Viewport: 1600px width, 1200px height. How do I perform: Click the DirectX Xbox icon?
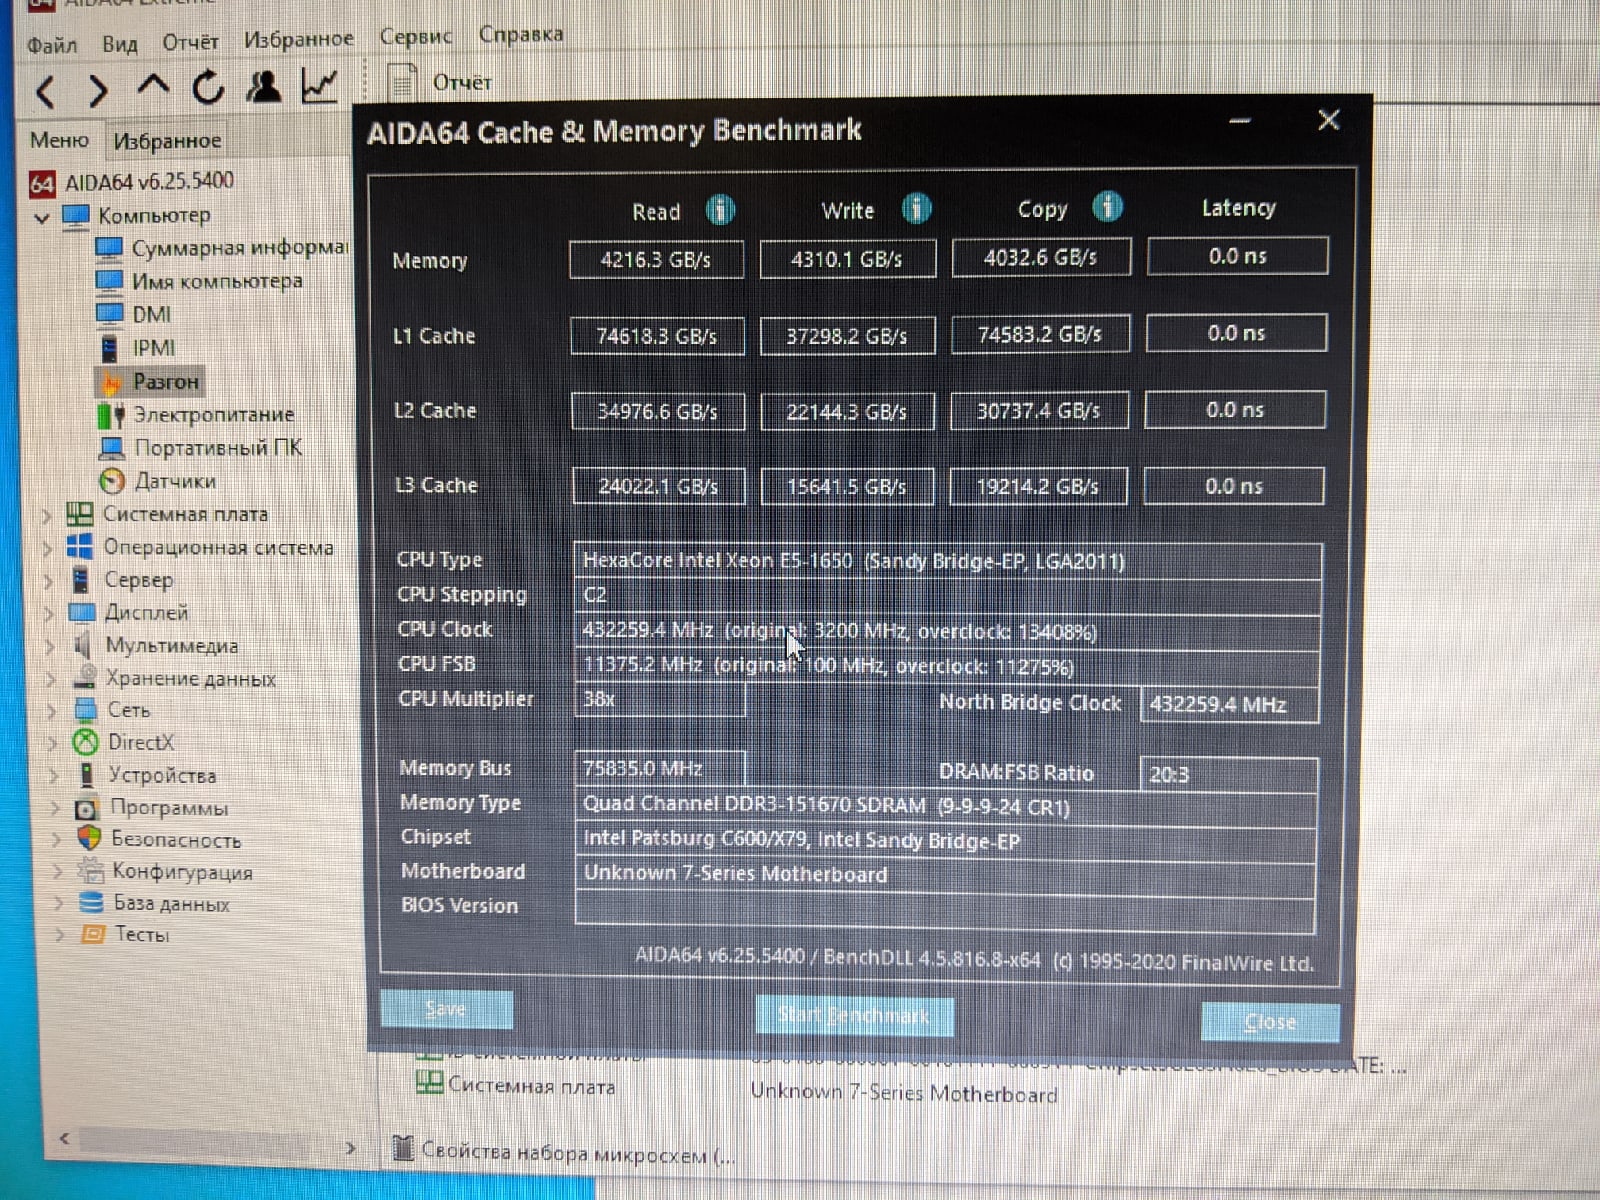point(86,742)
